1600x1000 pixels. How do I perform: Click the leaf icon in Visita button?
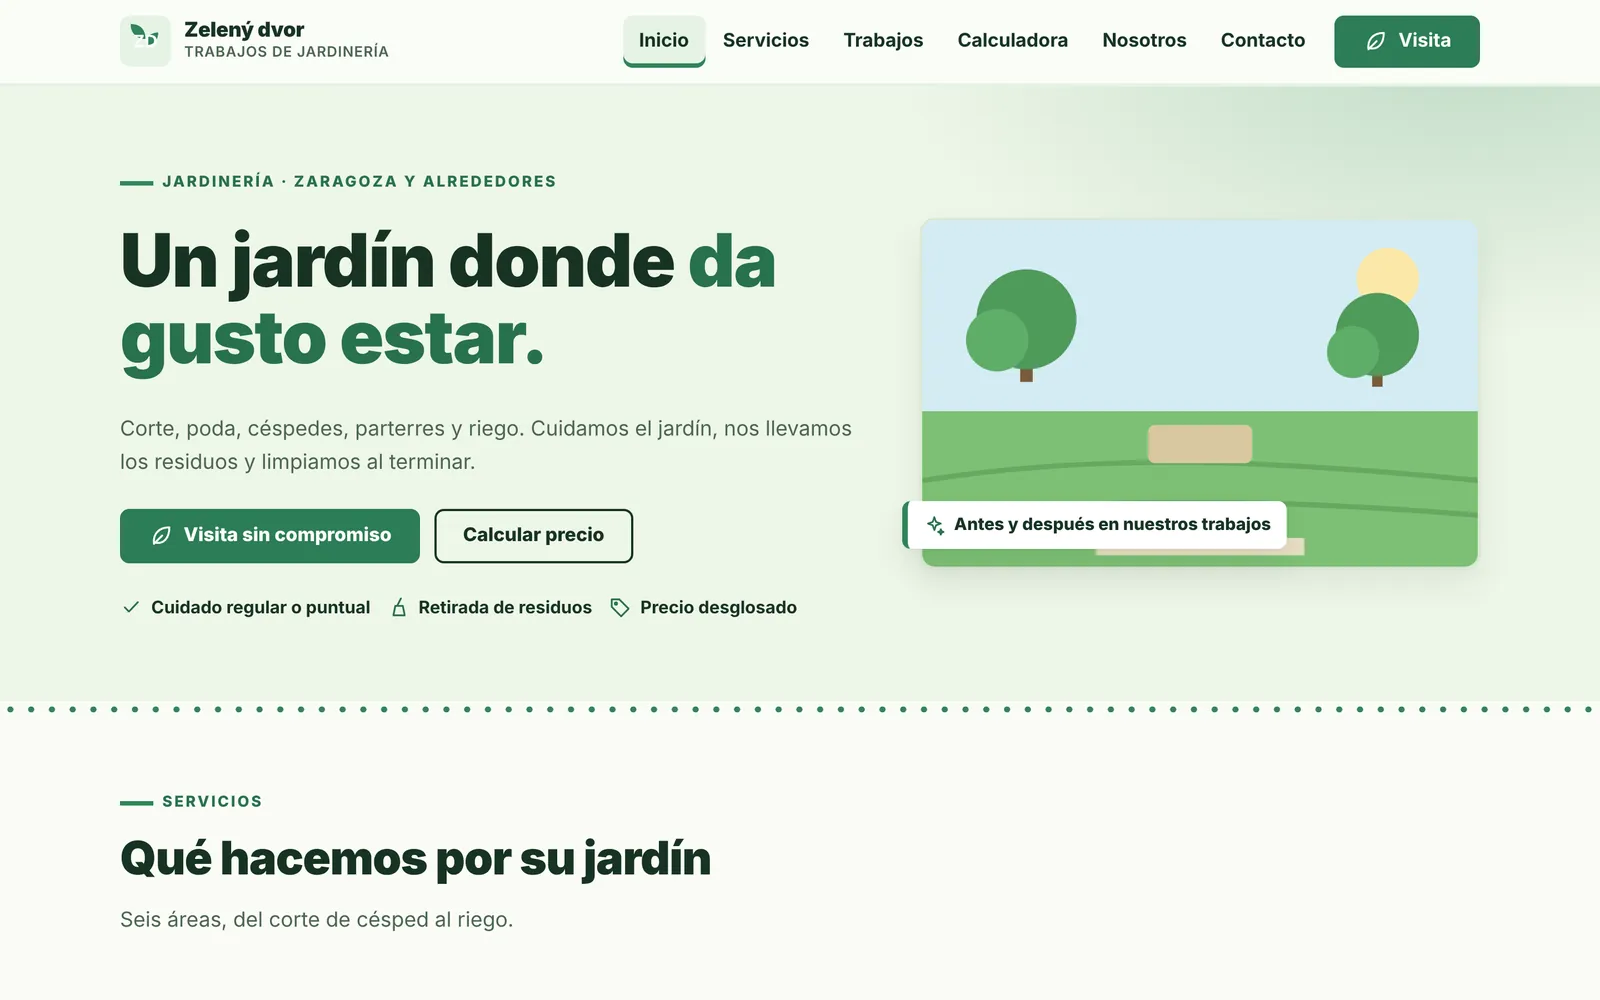tap(1376, 41)
